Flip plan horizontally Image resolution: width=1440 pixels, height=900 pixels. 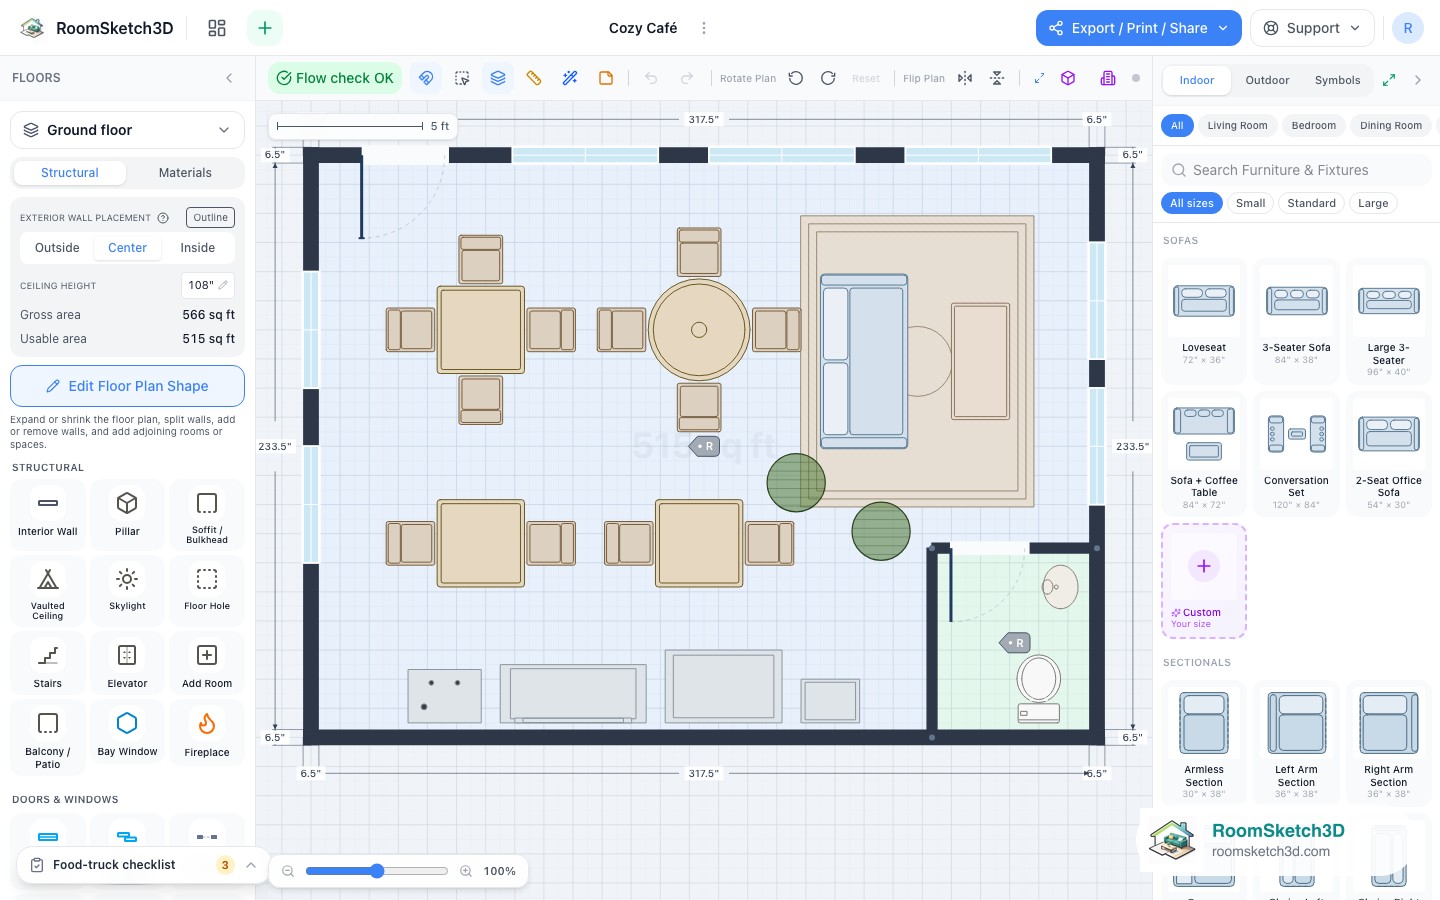pos(965,78)
